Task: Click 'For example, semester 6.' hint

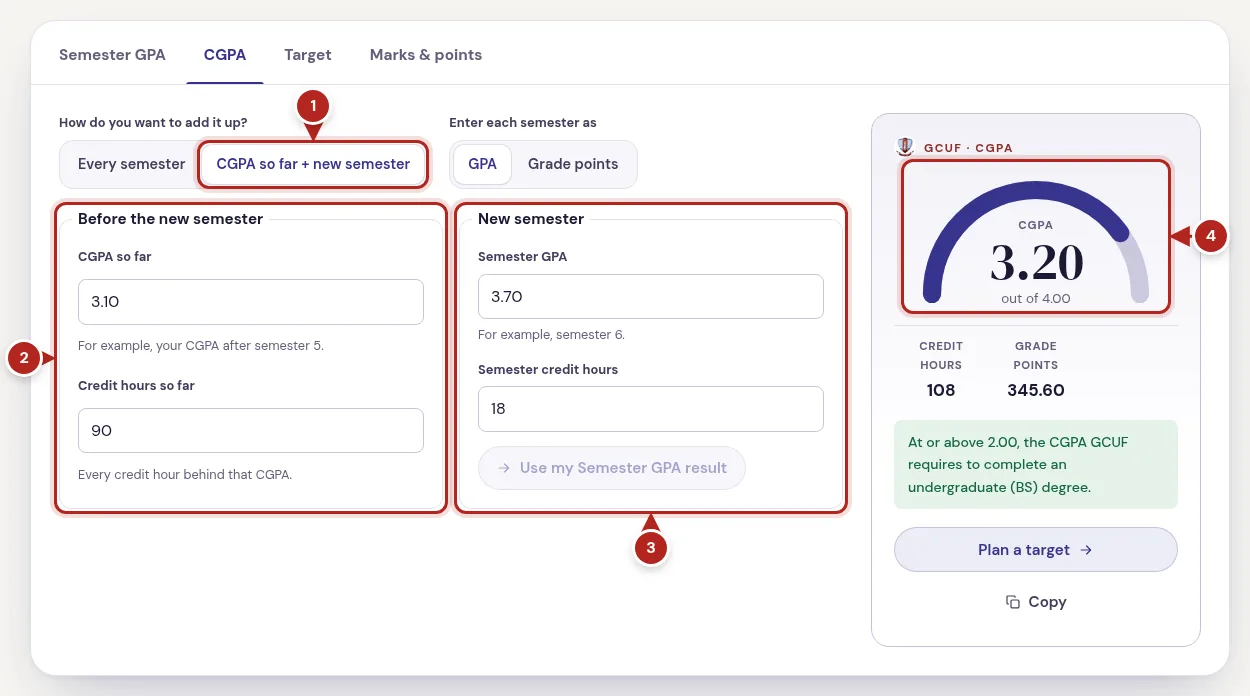Action: [551, 335]
